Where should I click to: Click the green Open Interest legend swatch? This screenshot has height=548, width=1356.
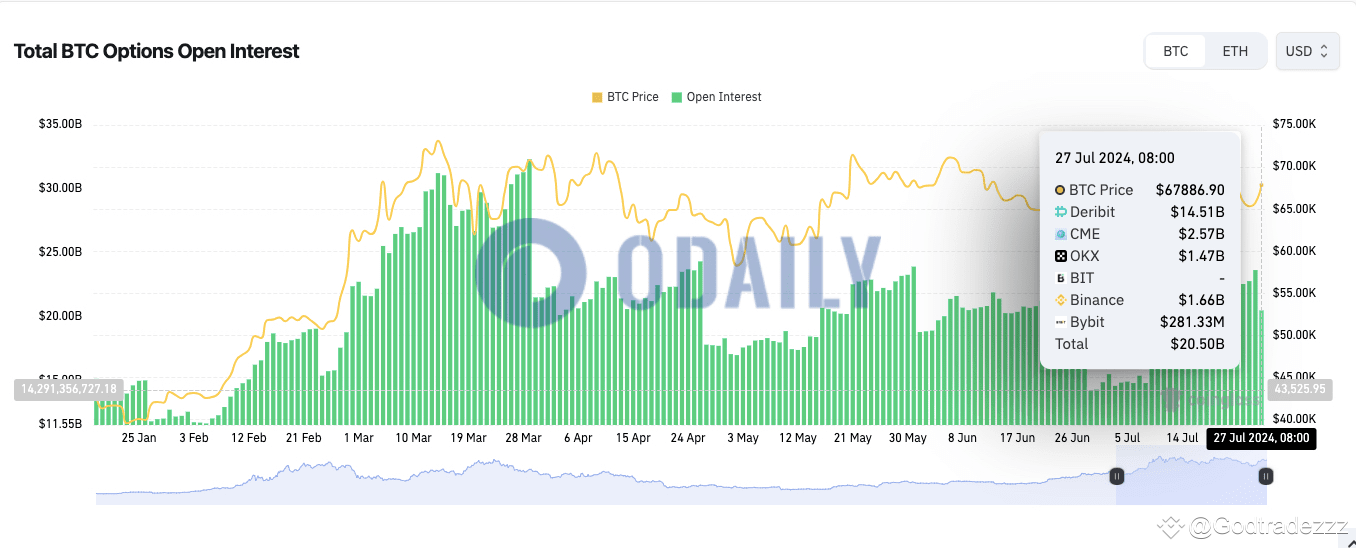(x=677, y=97)
